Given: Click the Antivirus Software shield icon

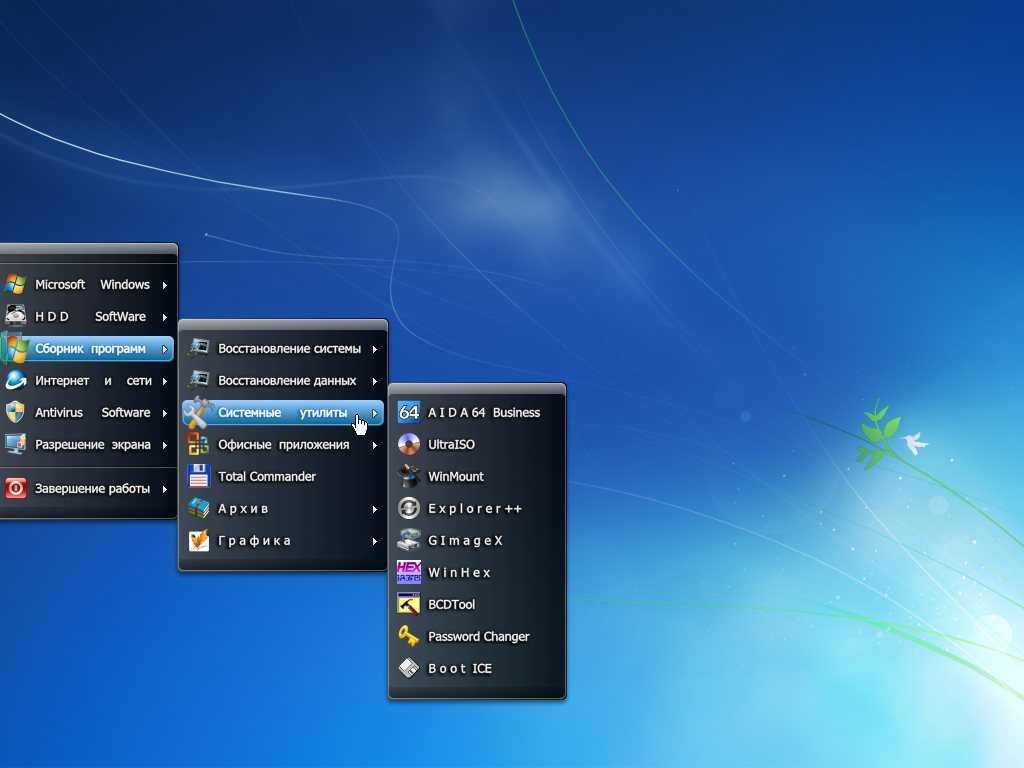Looking at the screenshot, I should 15,412.
